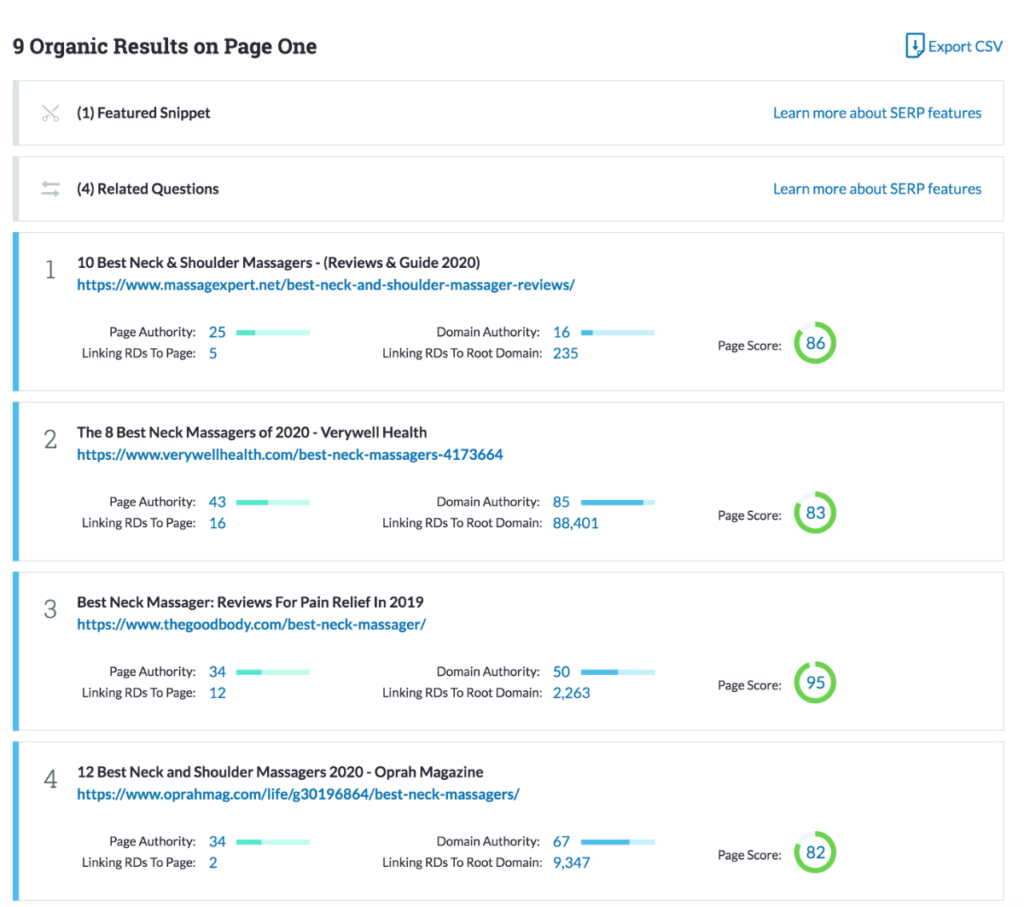Screen dimensions: 1024x907
Task: Click the Page Score 82 circle
Action: tap(815, 852)
